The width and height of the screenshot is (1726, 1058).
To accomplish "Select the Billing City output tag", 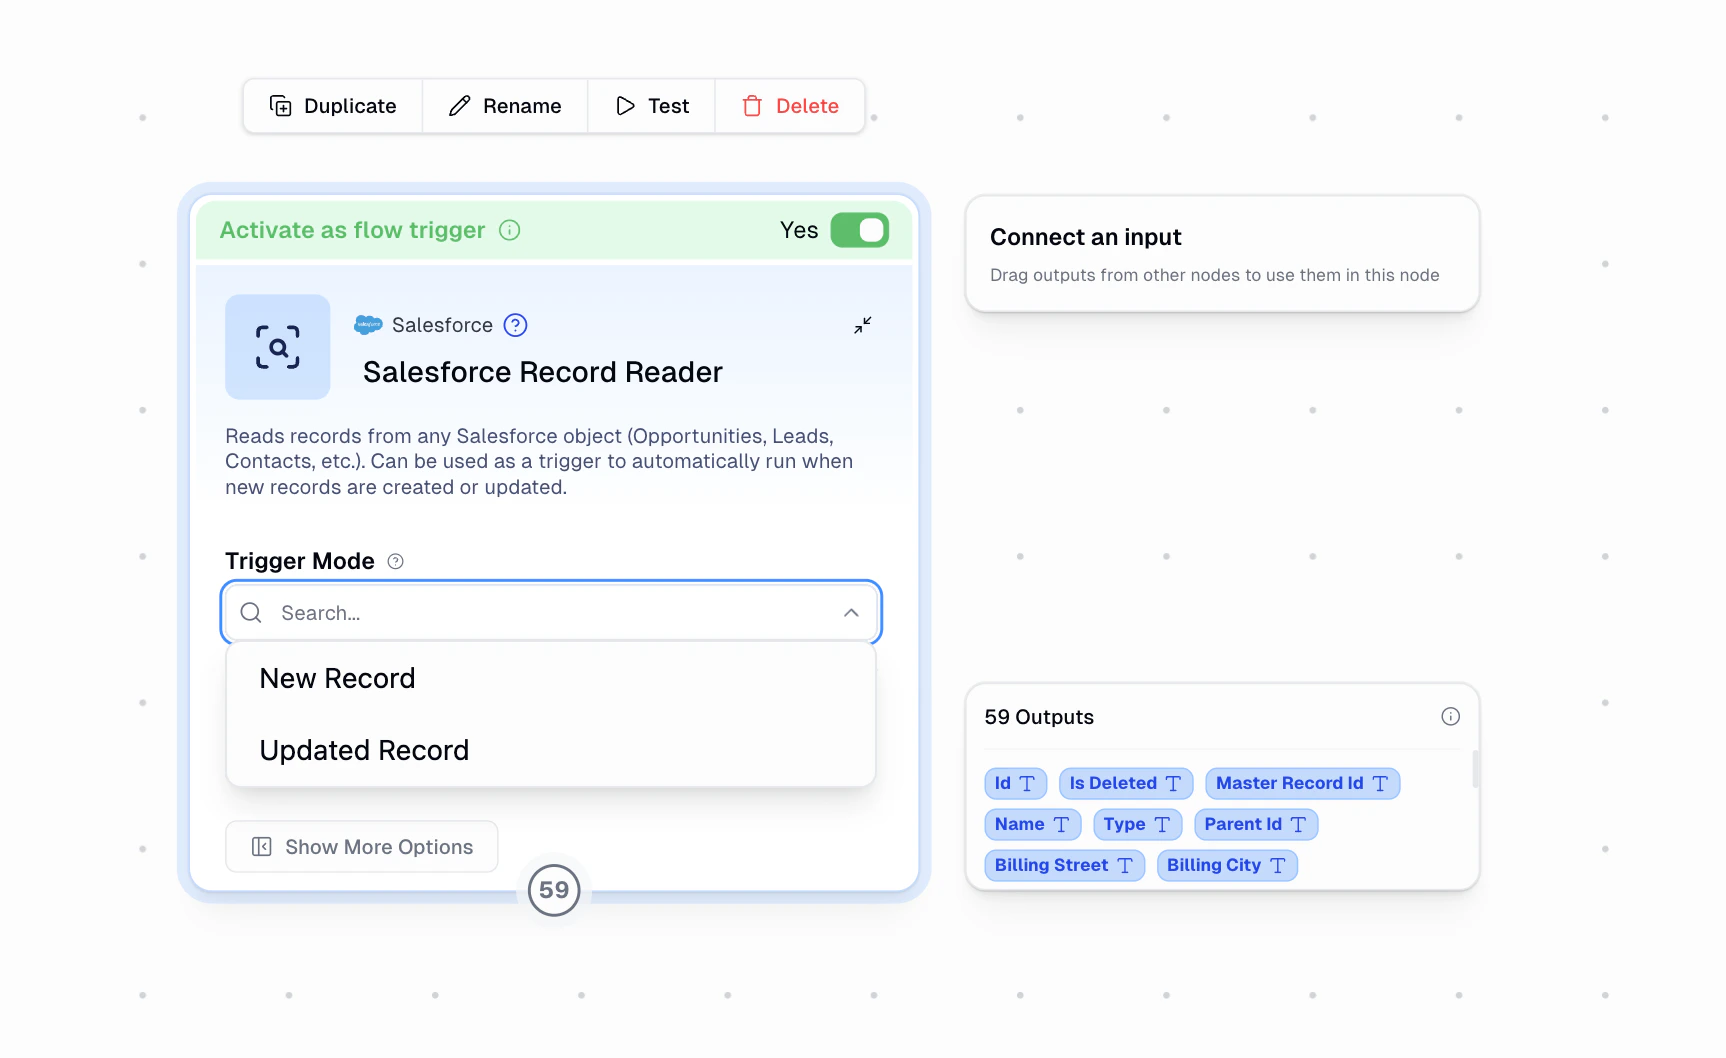I will [x=1227, y=865].
